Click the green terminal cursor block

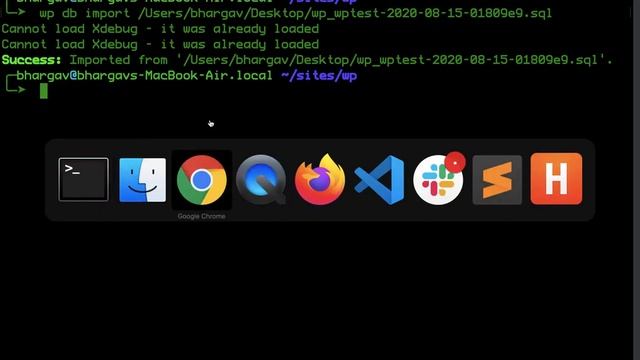44,91
